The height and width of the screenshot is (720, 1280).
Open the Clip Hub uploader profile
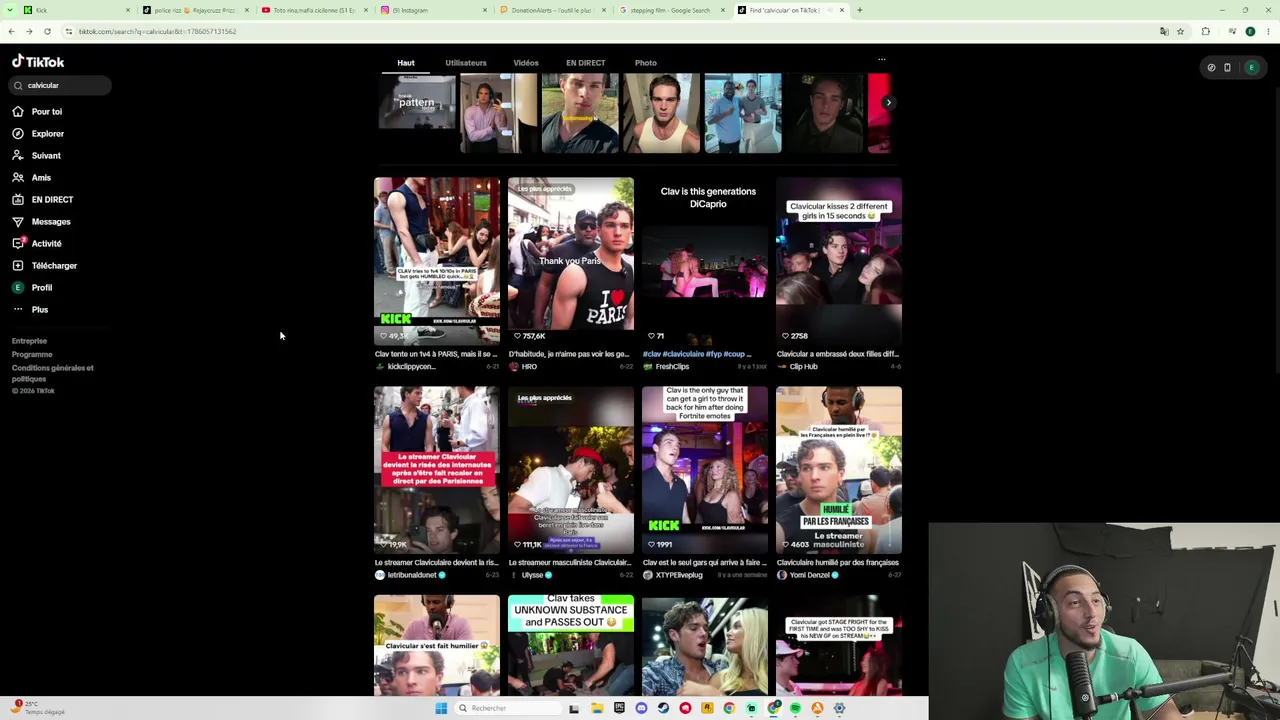click(x=803, y=367)
